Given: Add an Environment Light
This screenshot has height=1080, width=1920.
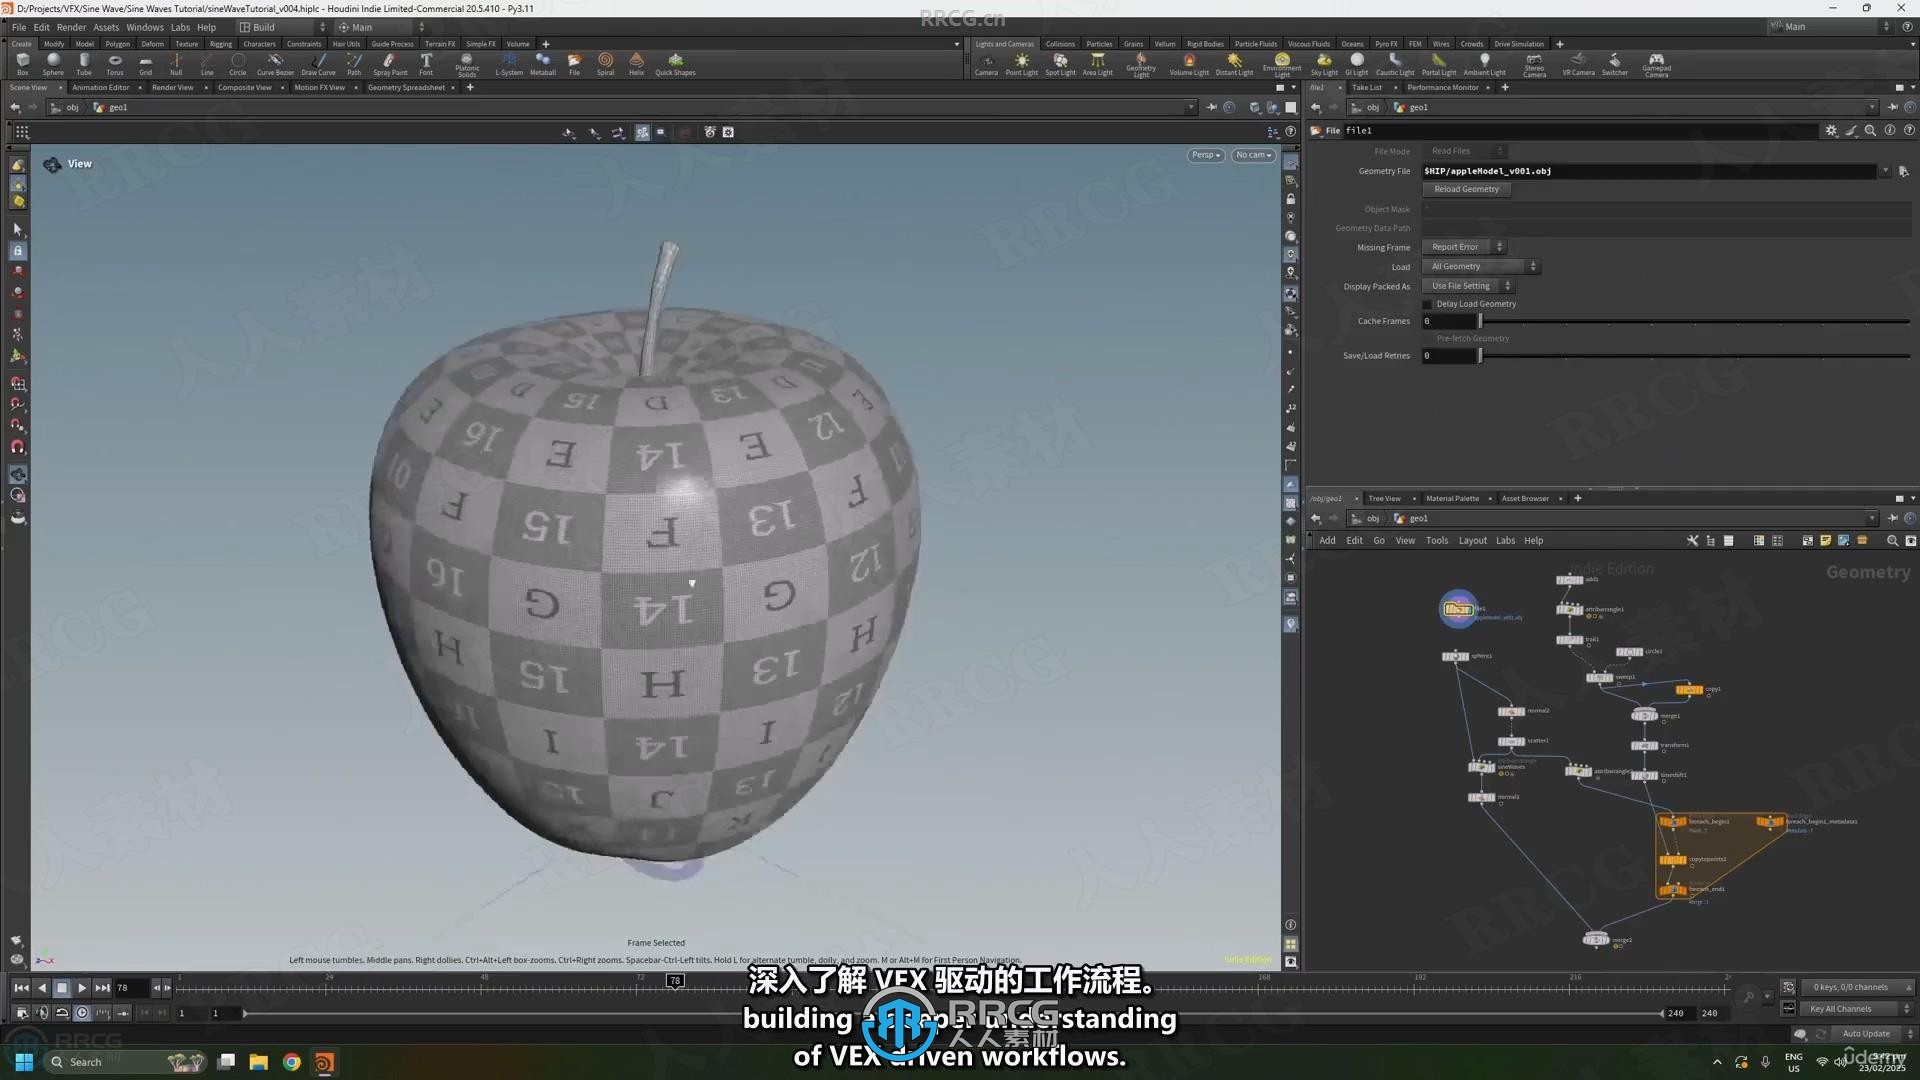Looking at the screenshot, I should click(x=1282, y=65).
